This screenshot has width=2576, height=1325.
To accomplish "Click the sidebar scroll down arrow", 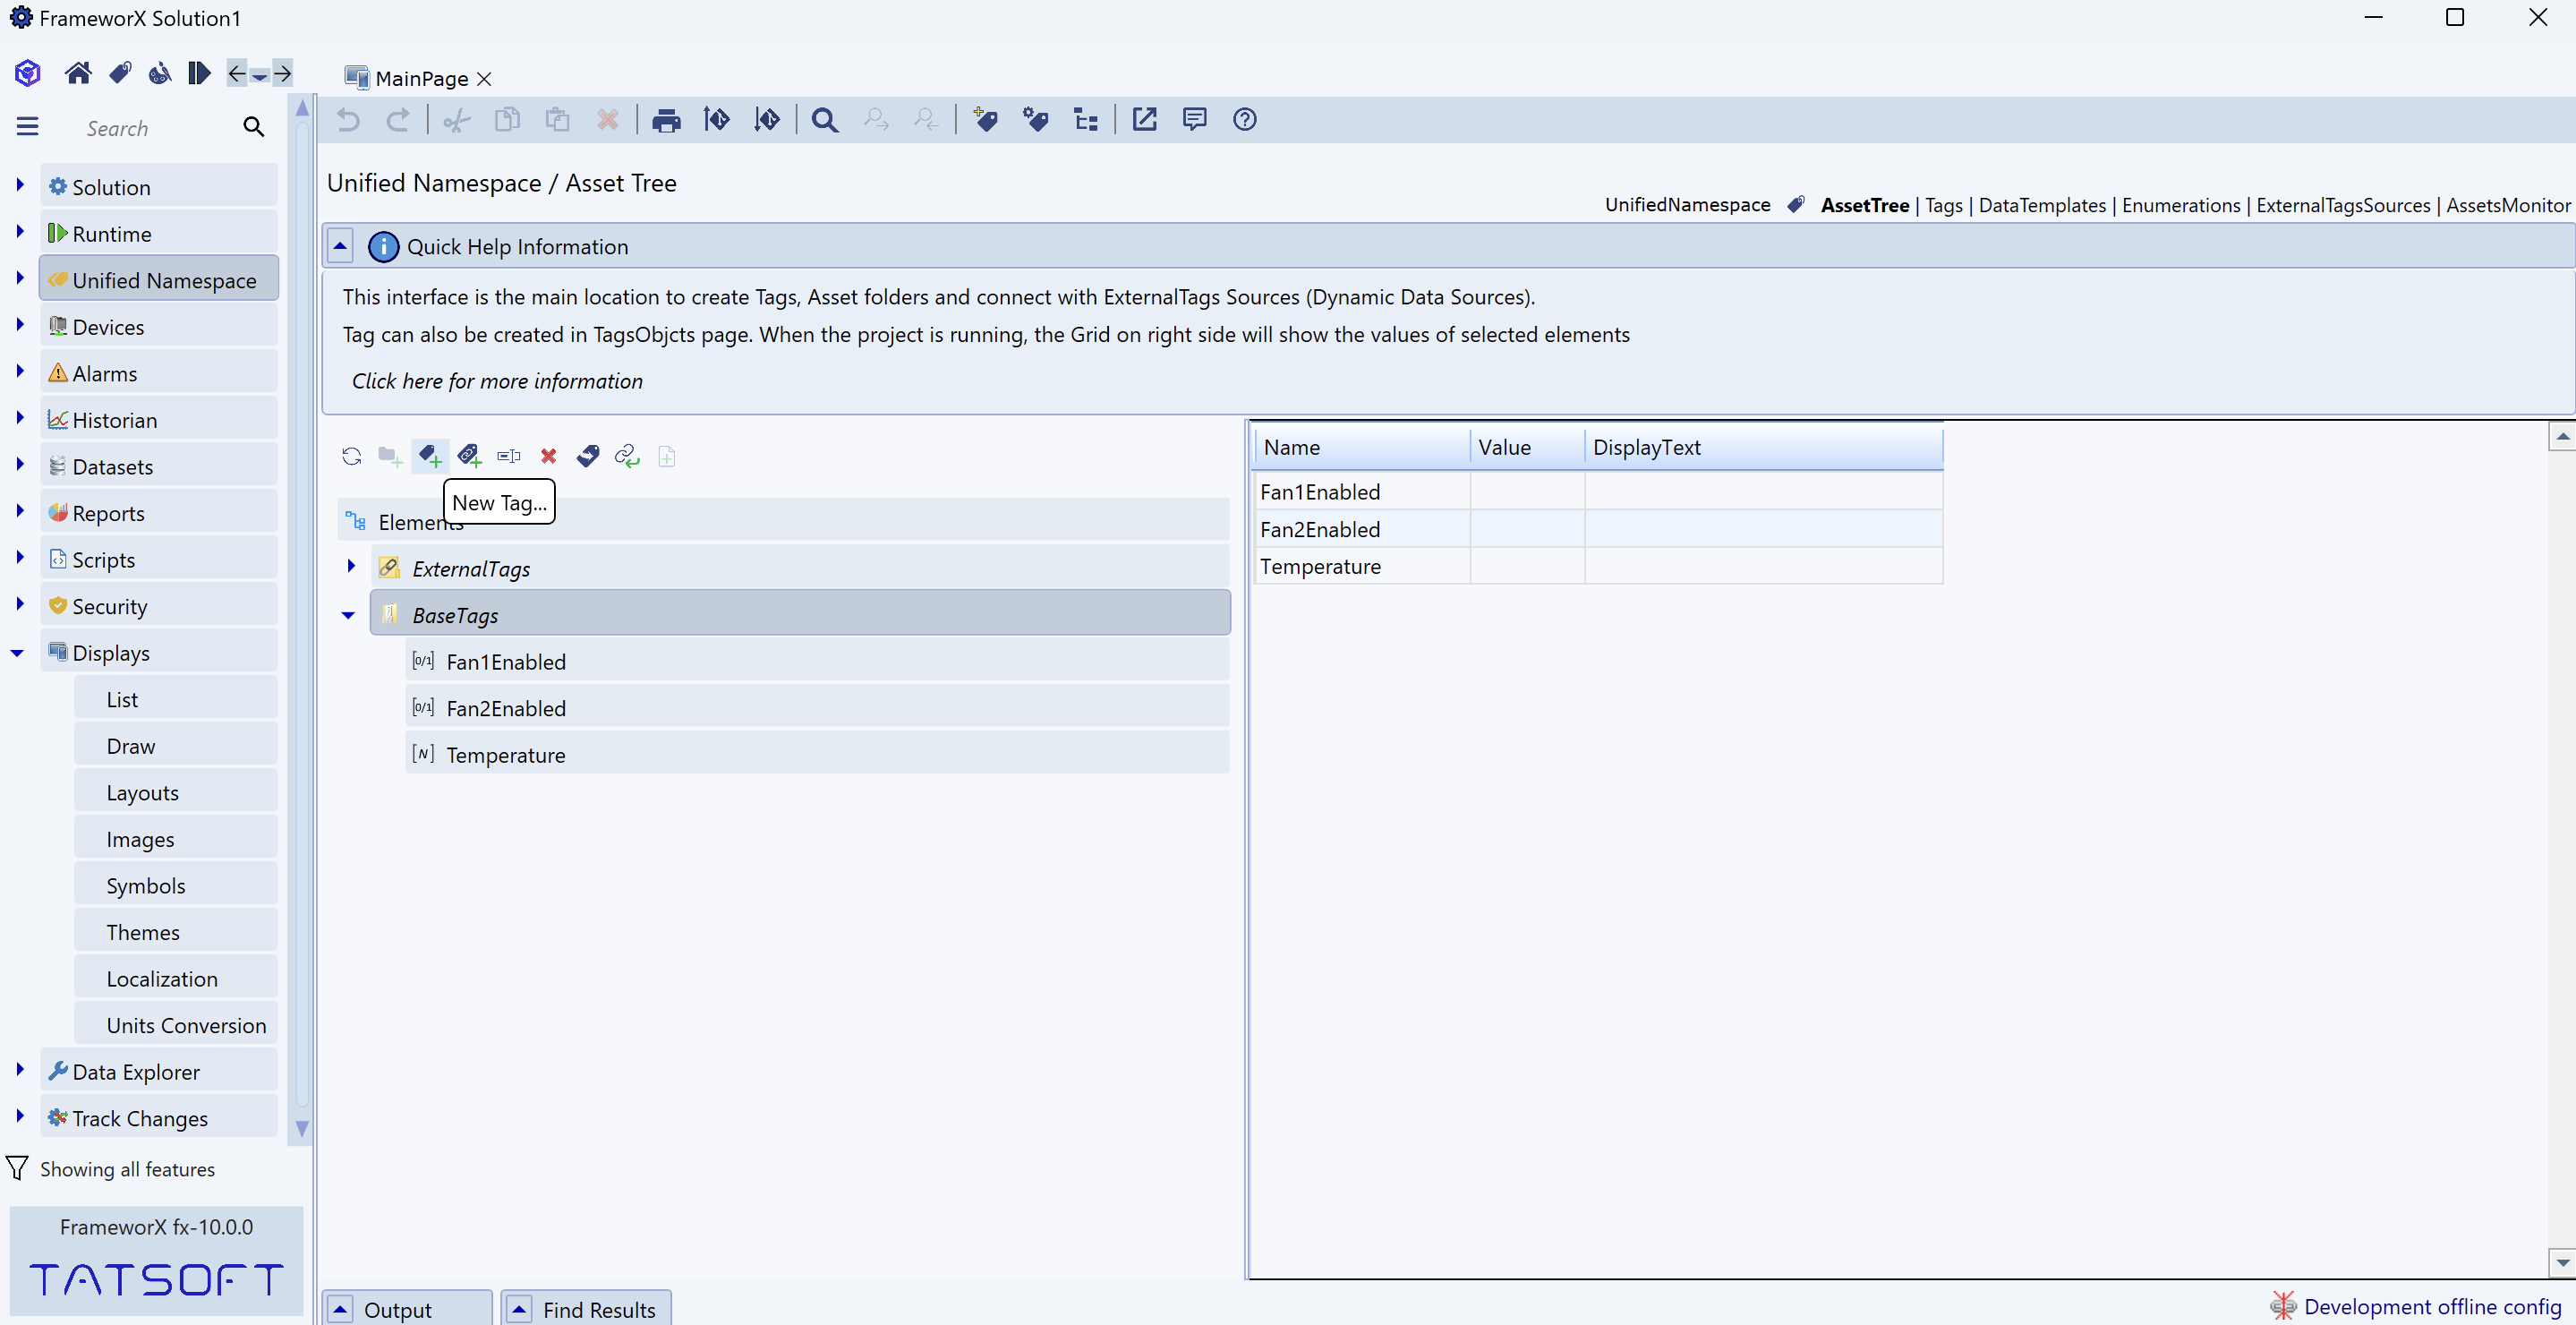I will (302, 1128).
